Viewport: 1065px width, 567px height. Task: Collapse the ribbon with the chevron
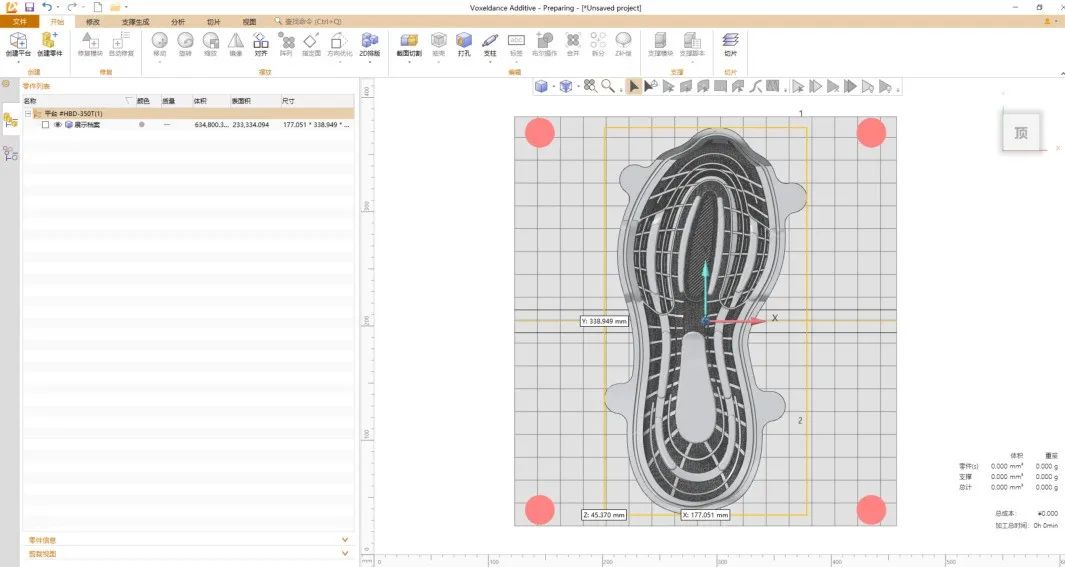1061,73
